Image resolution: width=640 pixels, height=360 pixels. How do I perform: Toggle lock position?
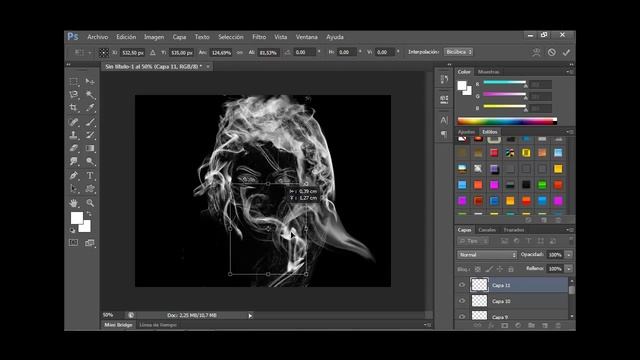(x=500, y=269)
